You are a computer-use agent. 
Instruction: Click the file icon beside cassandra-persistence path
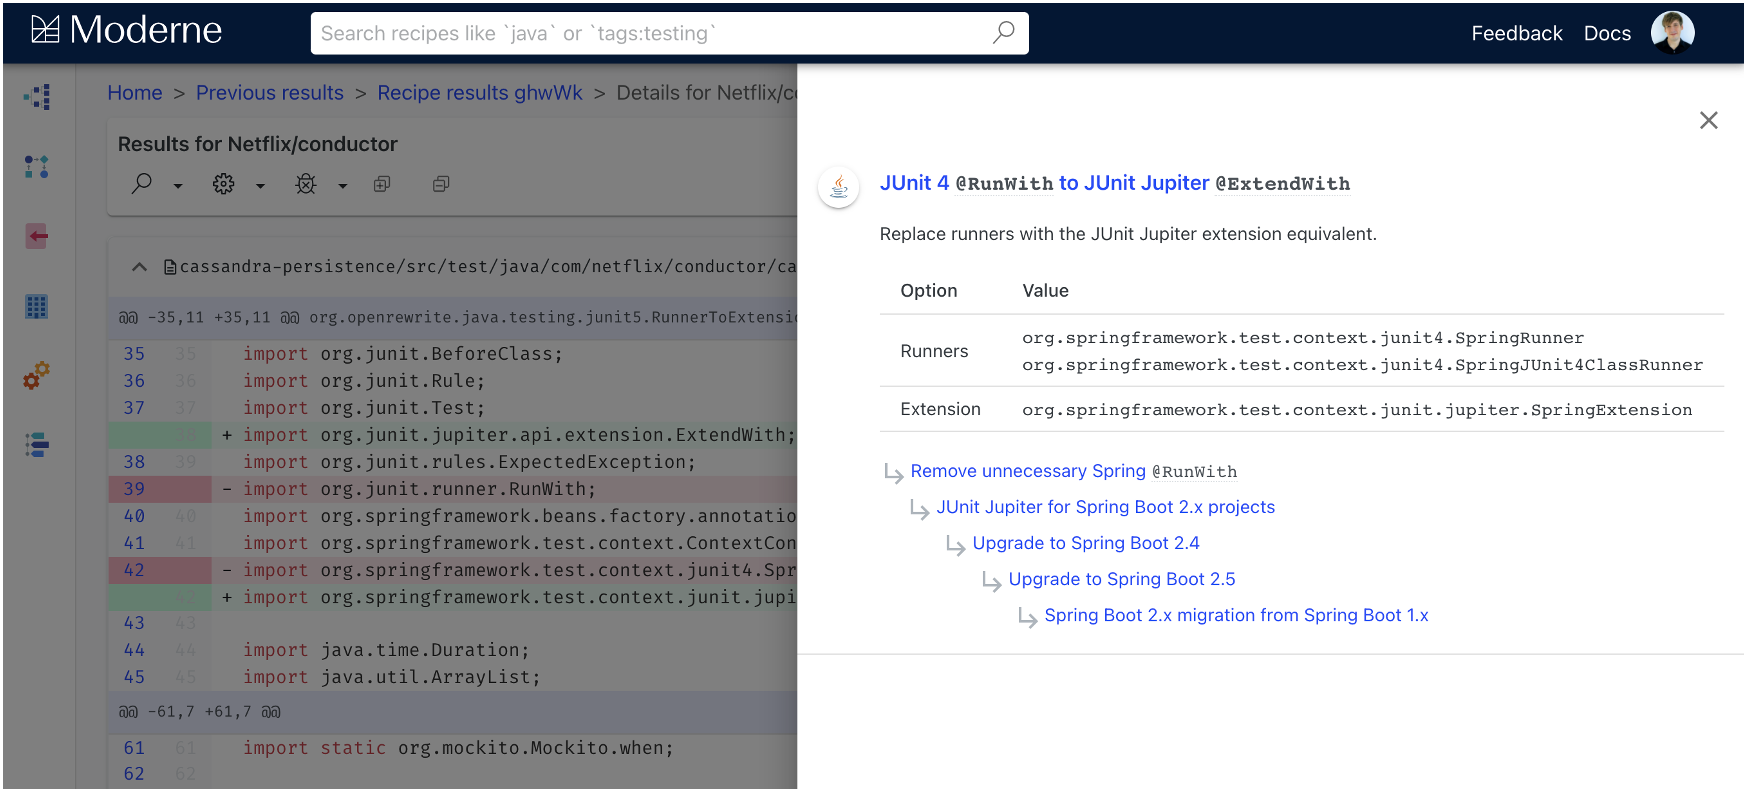pyautogui.click(x=170, y=267)
